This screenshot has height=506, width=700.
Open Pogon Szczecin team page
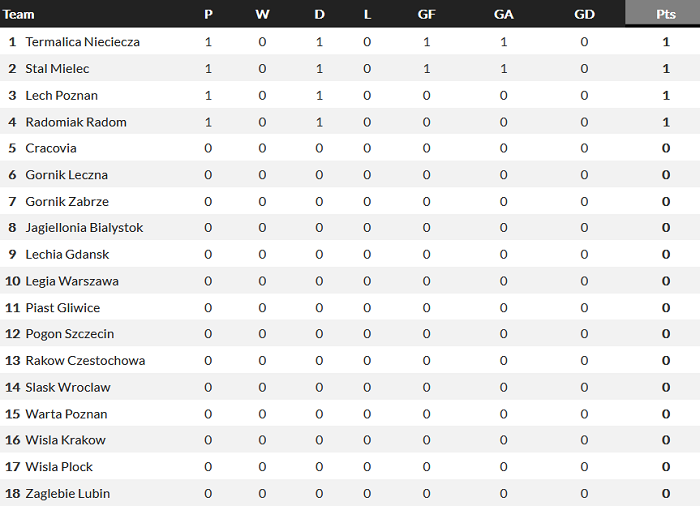point(70,334)
